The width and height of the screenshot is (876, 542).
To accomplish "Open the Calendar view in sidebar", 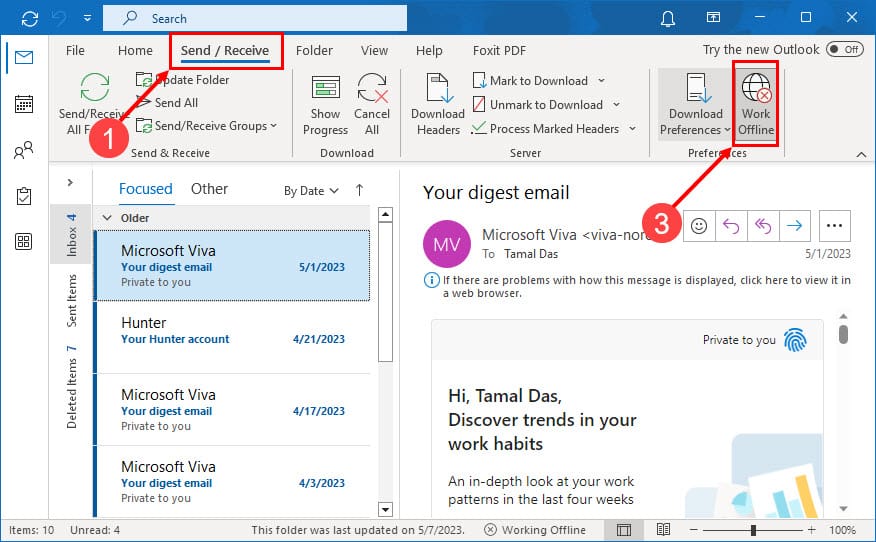I will pos(23,104).
